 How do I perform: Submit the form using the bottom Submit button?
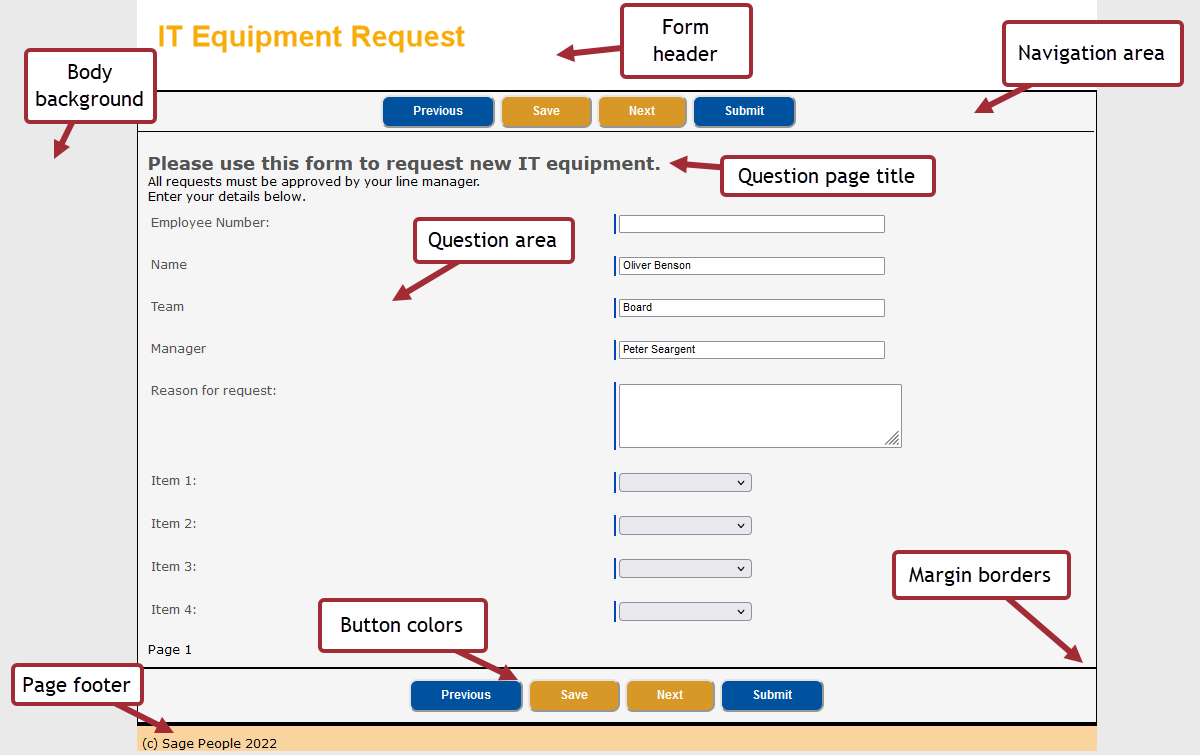pyautogui.click(x=772, y=695)
